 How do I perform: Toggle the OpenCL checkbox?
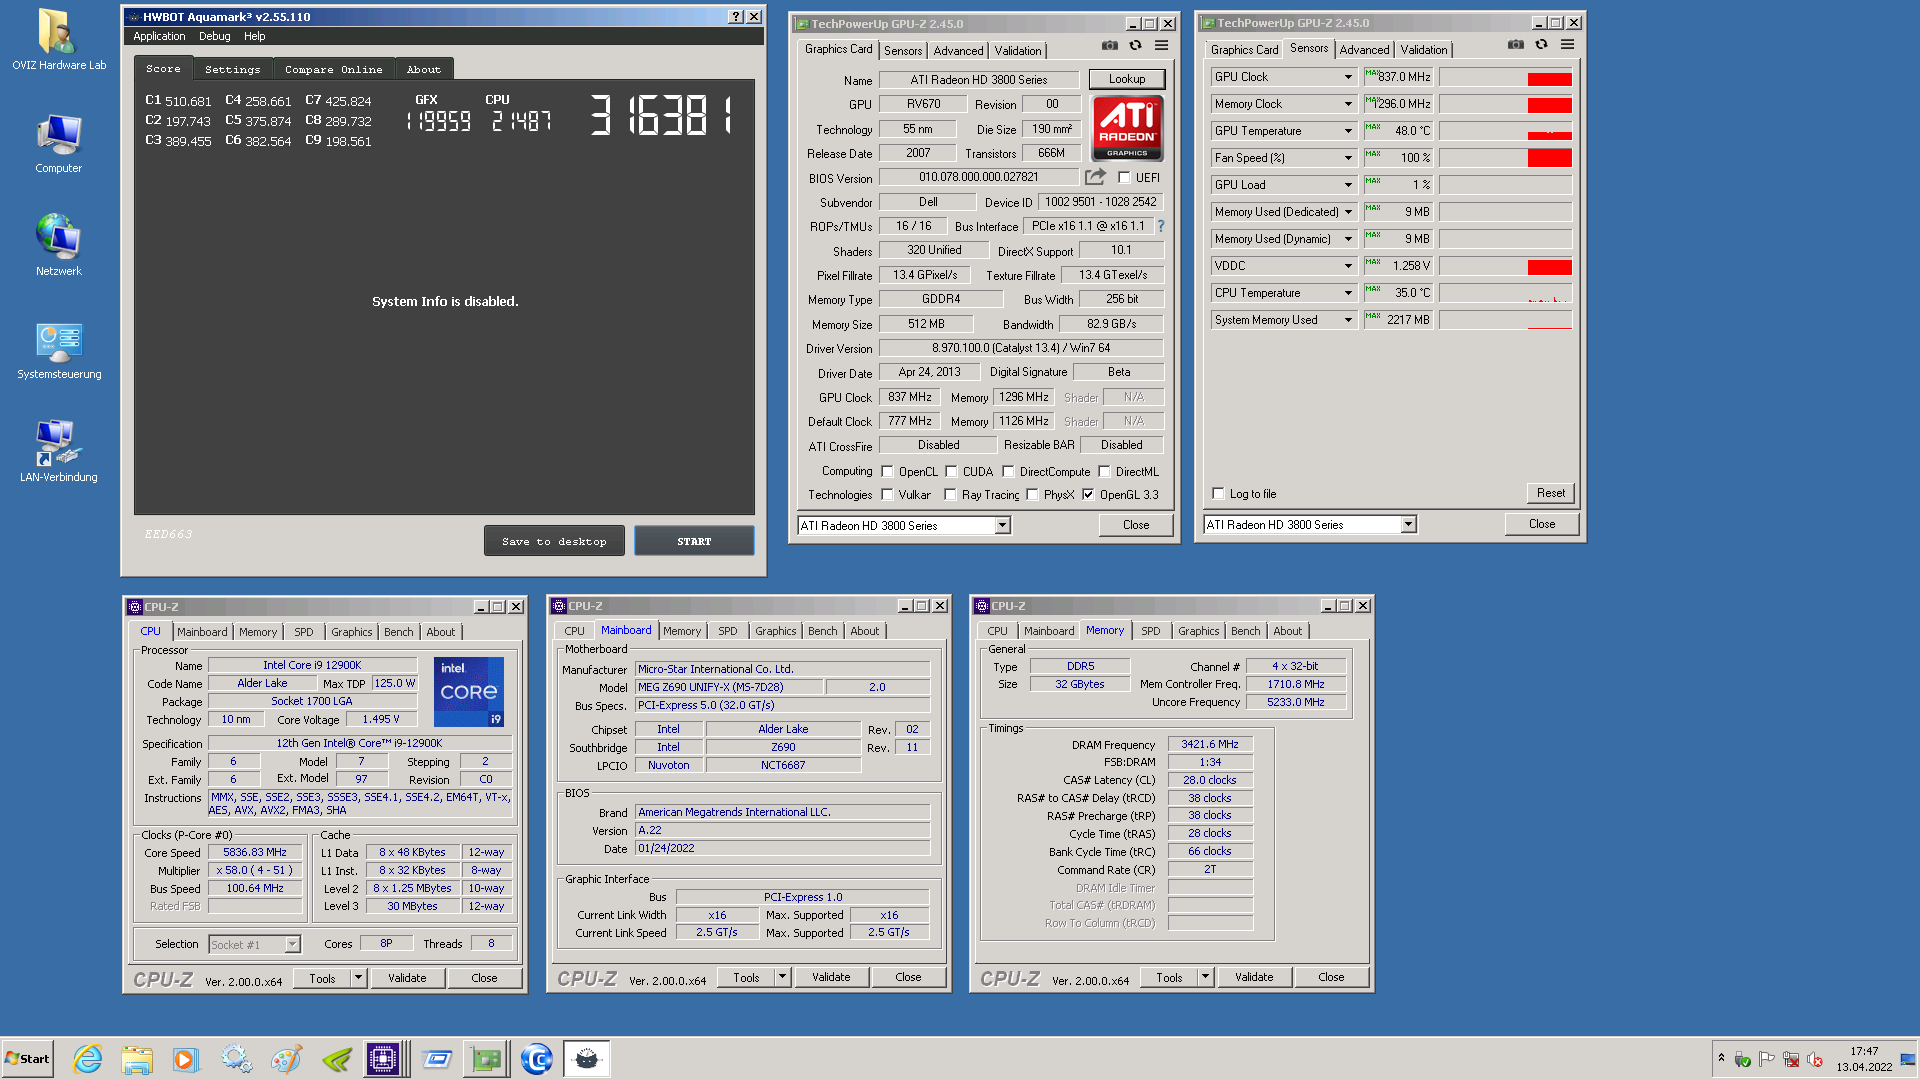(x=887, y=472)
